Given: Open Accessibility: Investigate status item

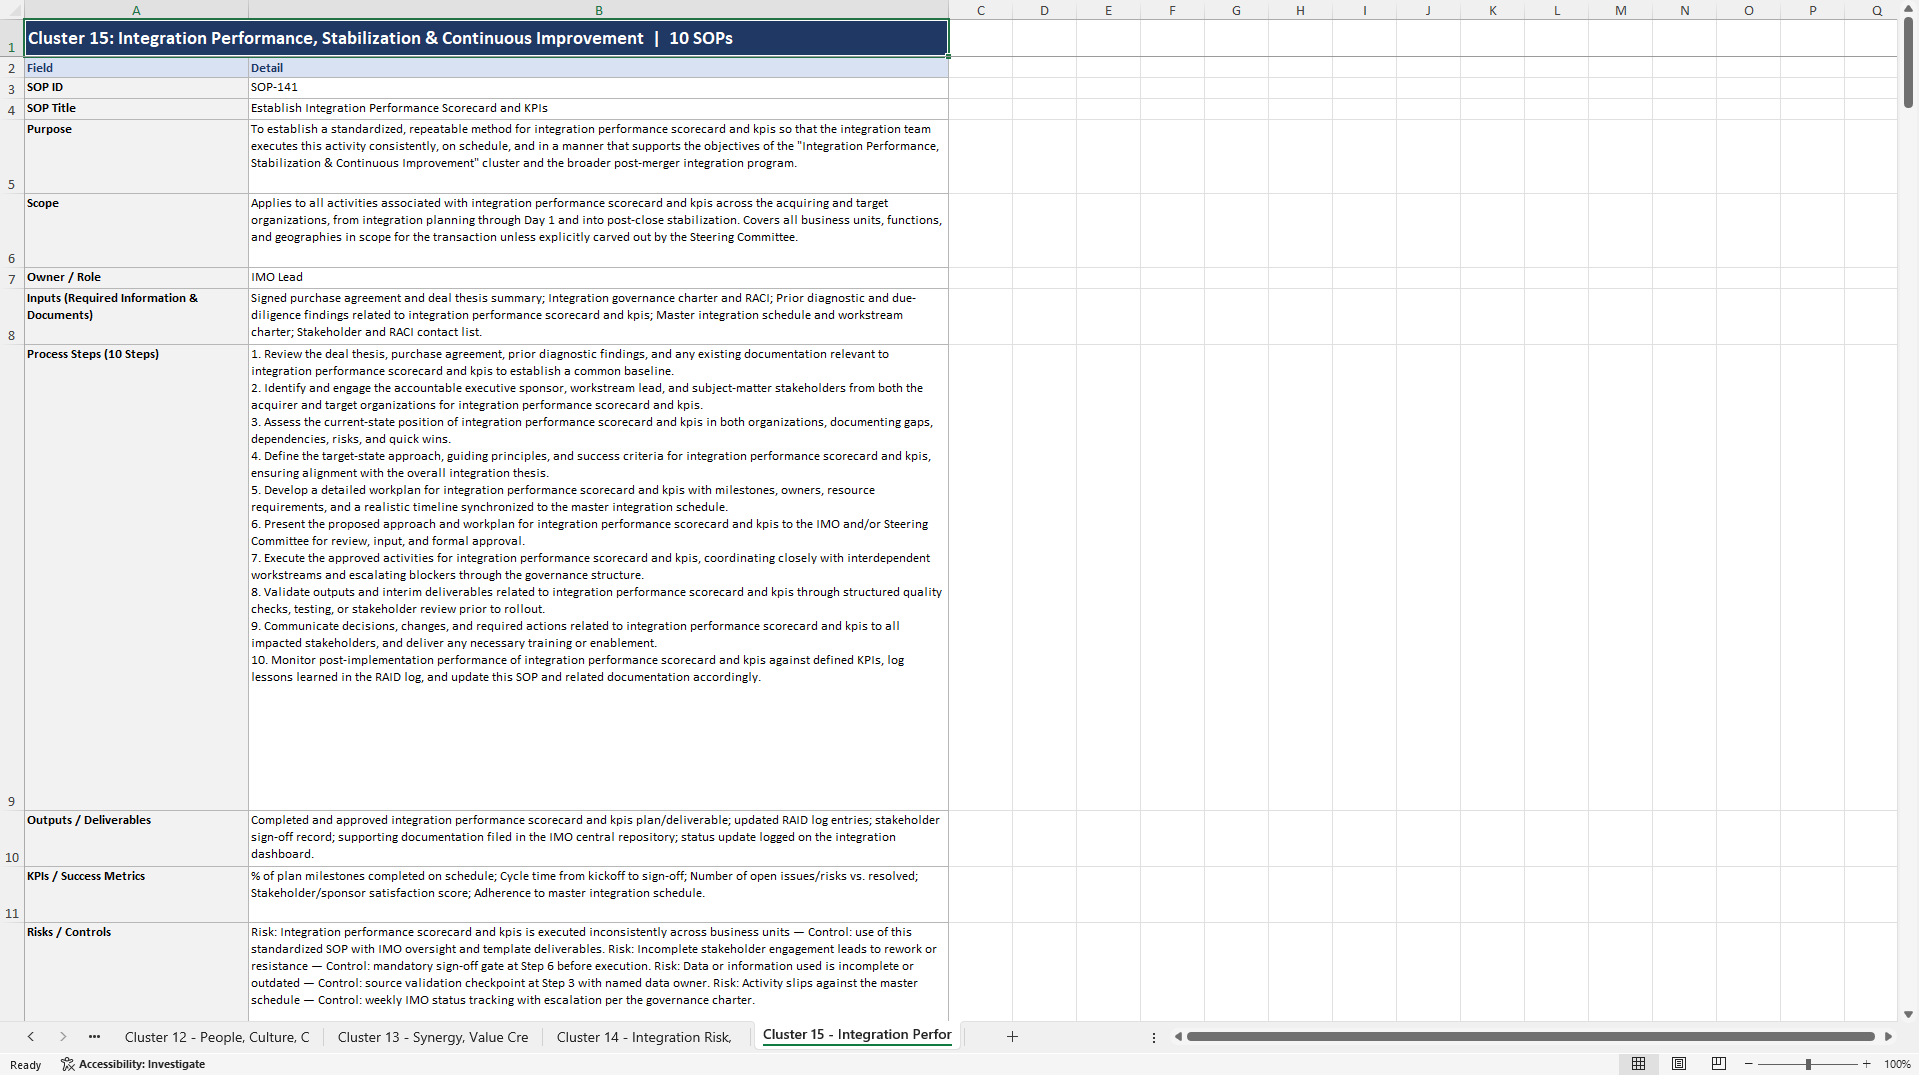Looking at the screenshot, I should pyautogui.click(x=133, y=1064).
